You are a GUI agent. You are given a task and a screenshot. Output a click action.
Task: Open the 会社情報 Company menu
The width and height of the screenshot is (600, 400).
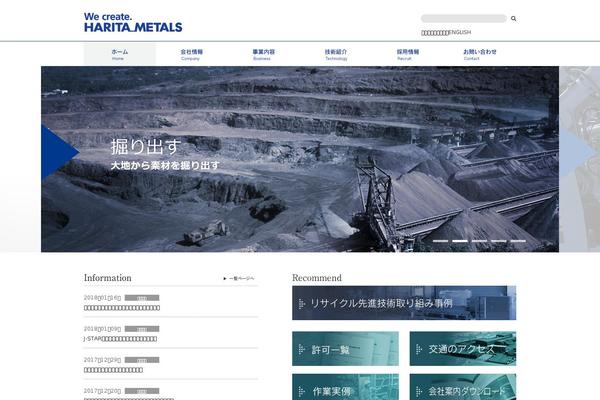pyautogui.click(x=191, y=54)
